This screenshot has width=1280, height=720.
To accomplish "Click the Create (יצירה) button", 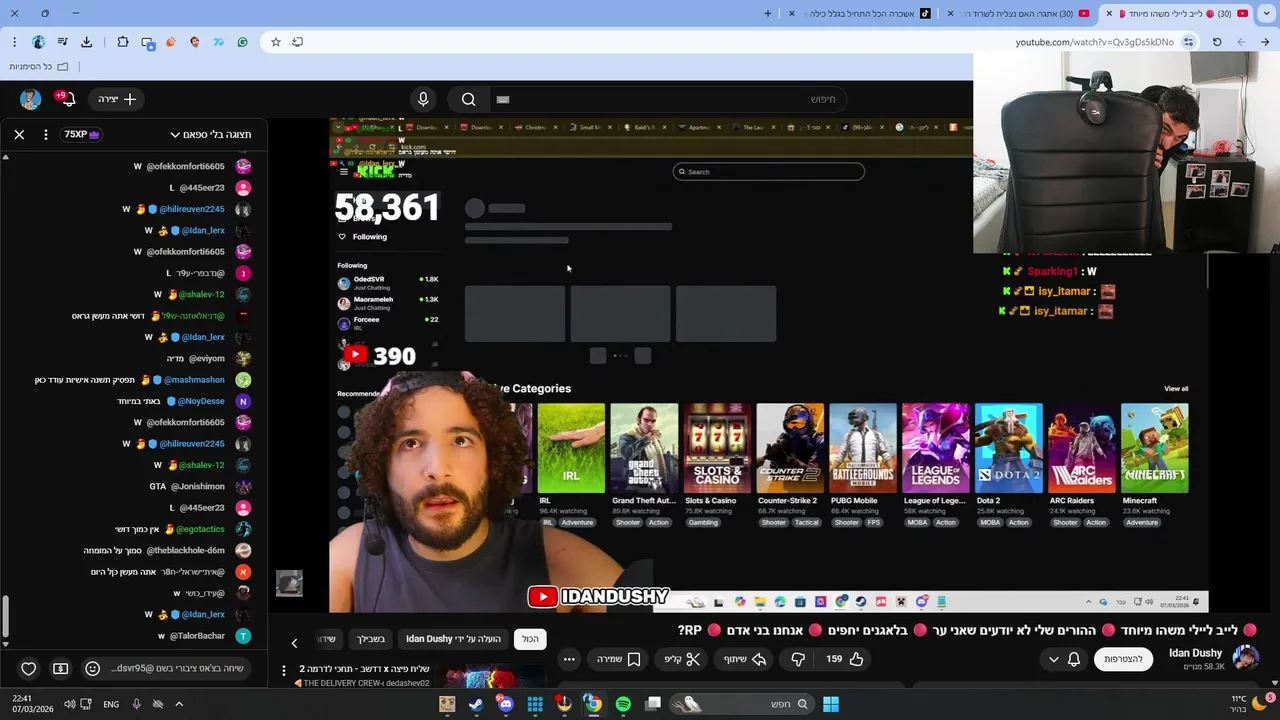I will tap(117, 99).
